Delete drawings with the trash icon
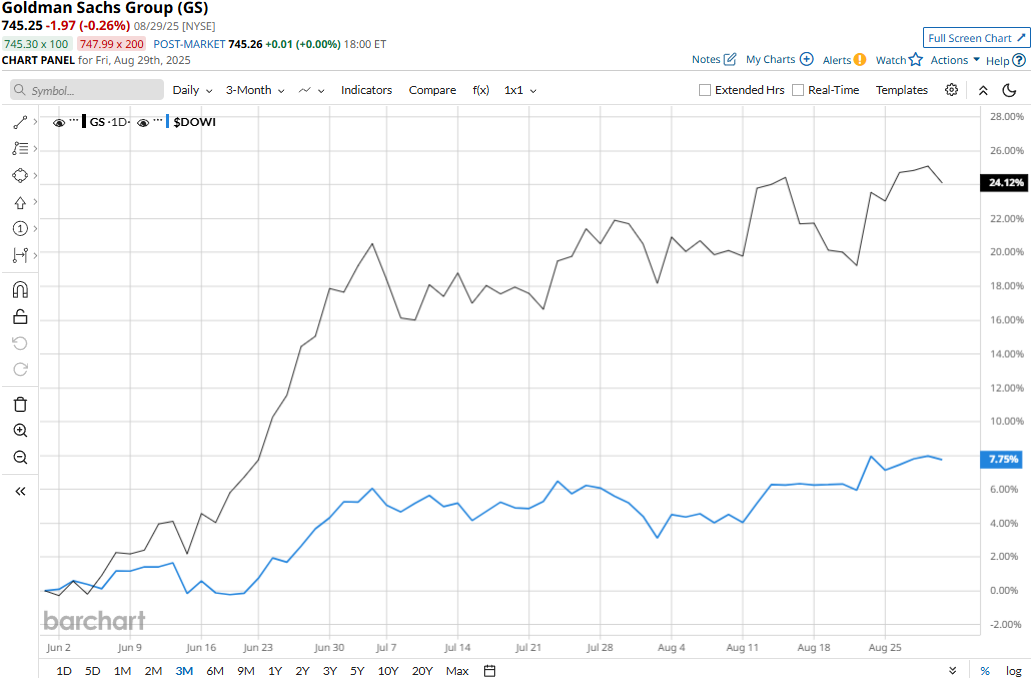 pyautogui.click(x=20, y=404)
